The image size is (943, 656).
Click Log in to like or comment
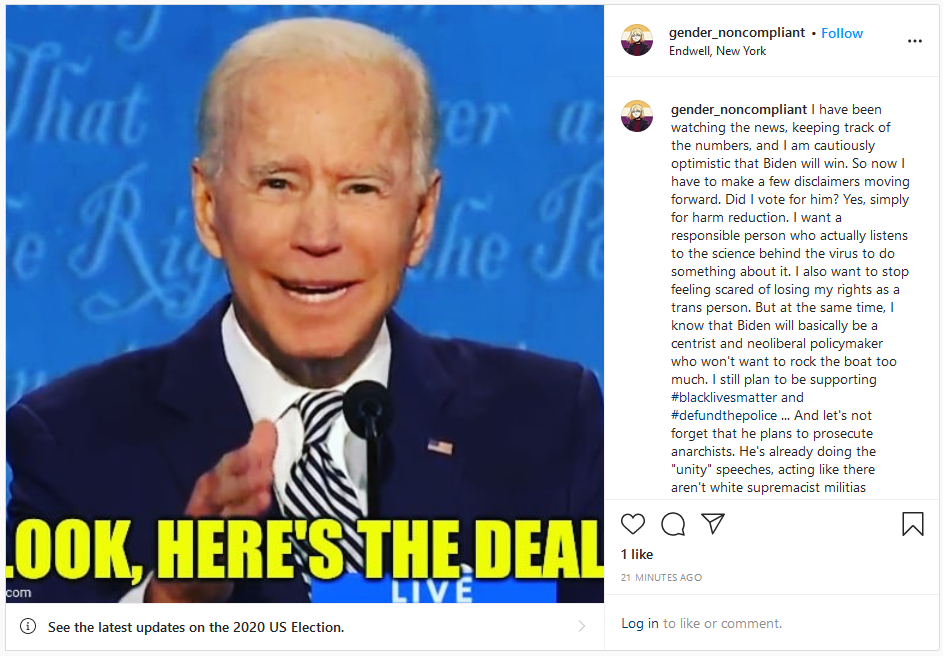640,624
